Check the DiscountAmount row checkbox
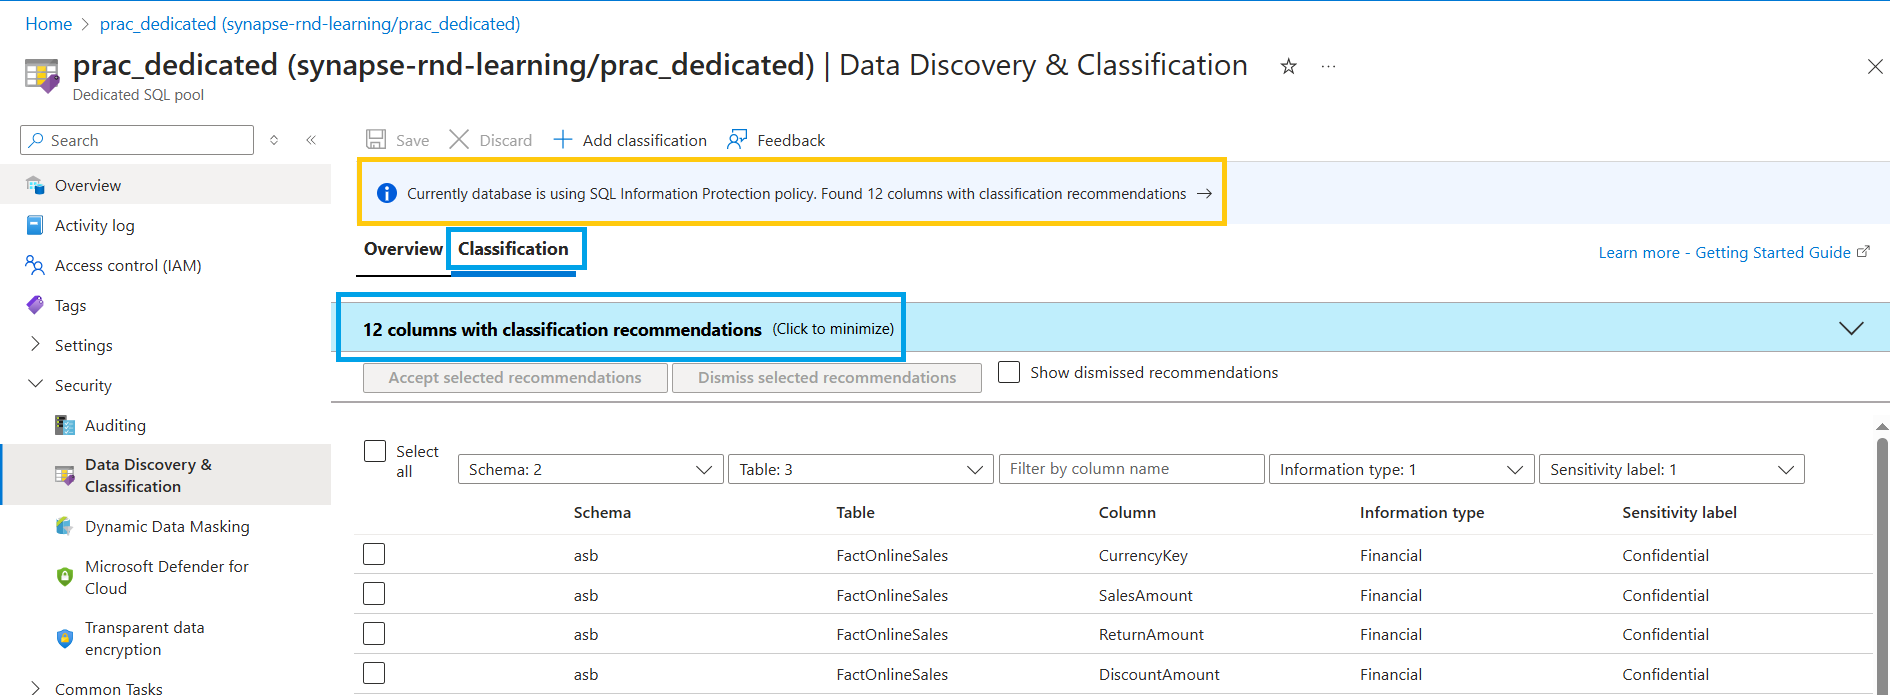The image size is (1890, 695). point(374,673)
